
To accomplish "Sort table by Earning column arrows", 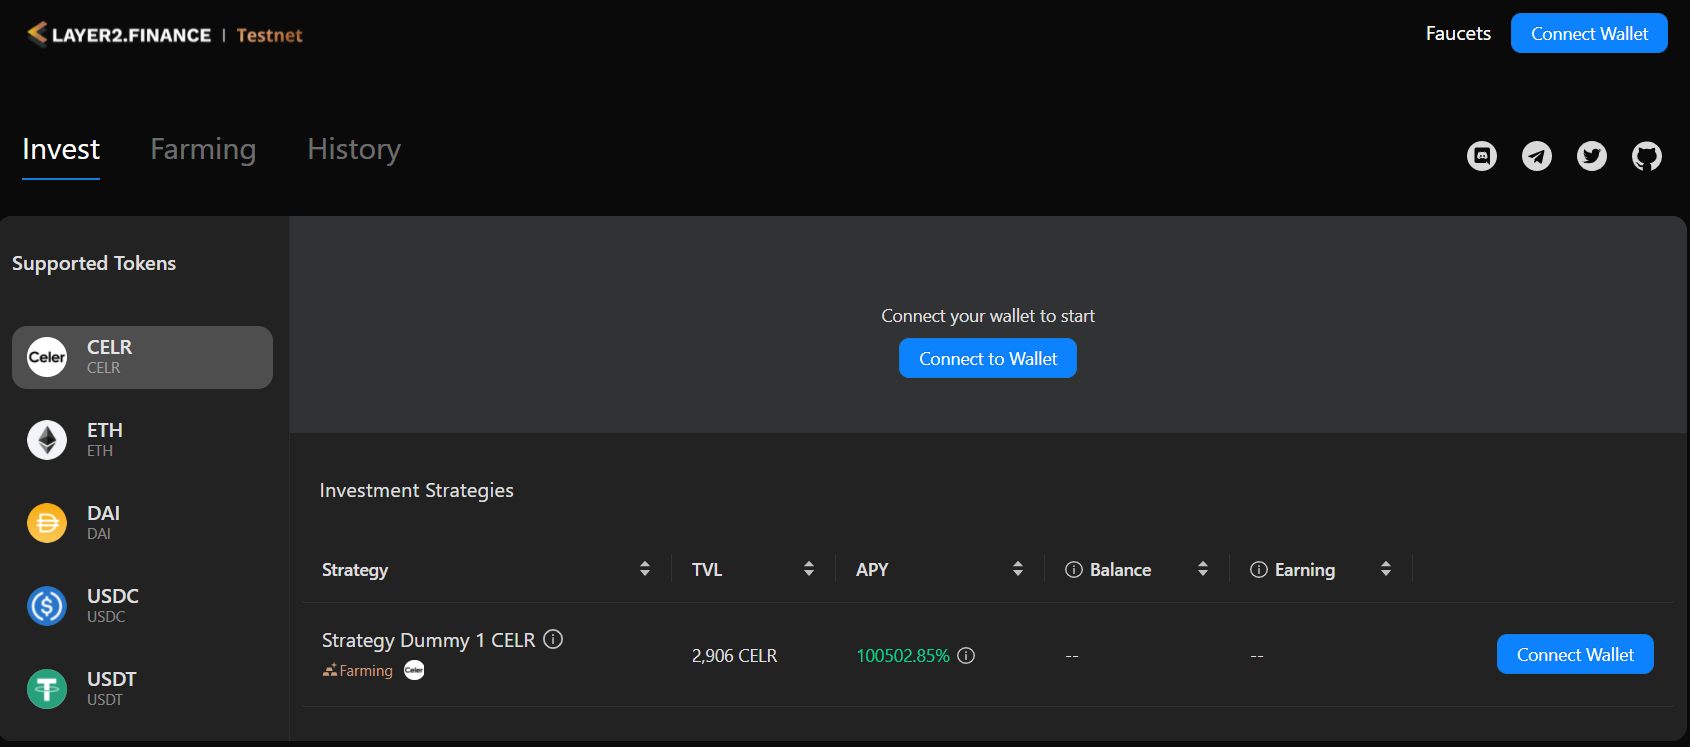I will [1386, 569].
